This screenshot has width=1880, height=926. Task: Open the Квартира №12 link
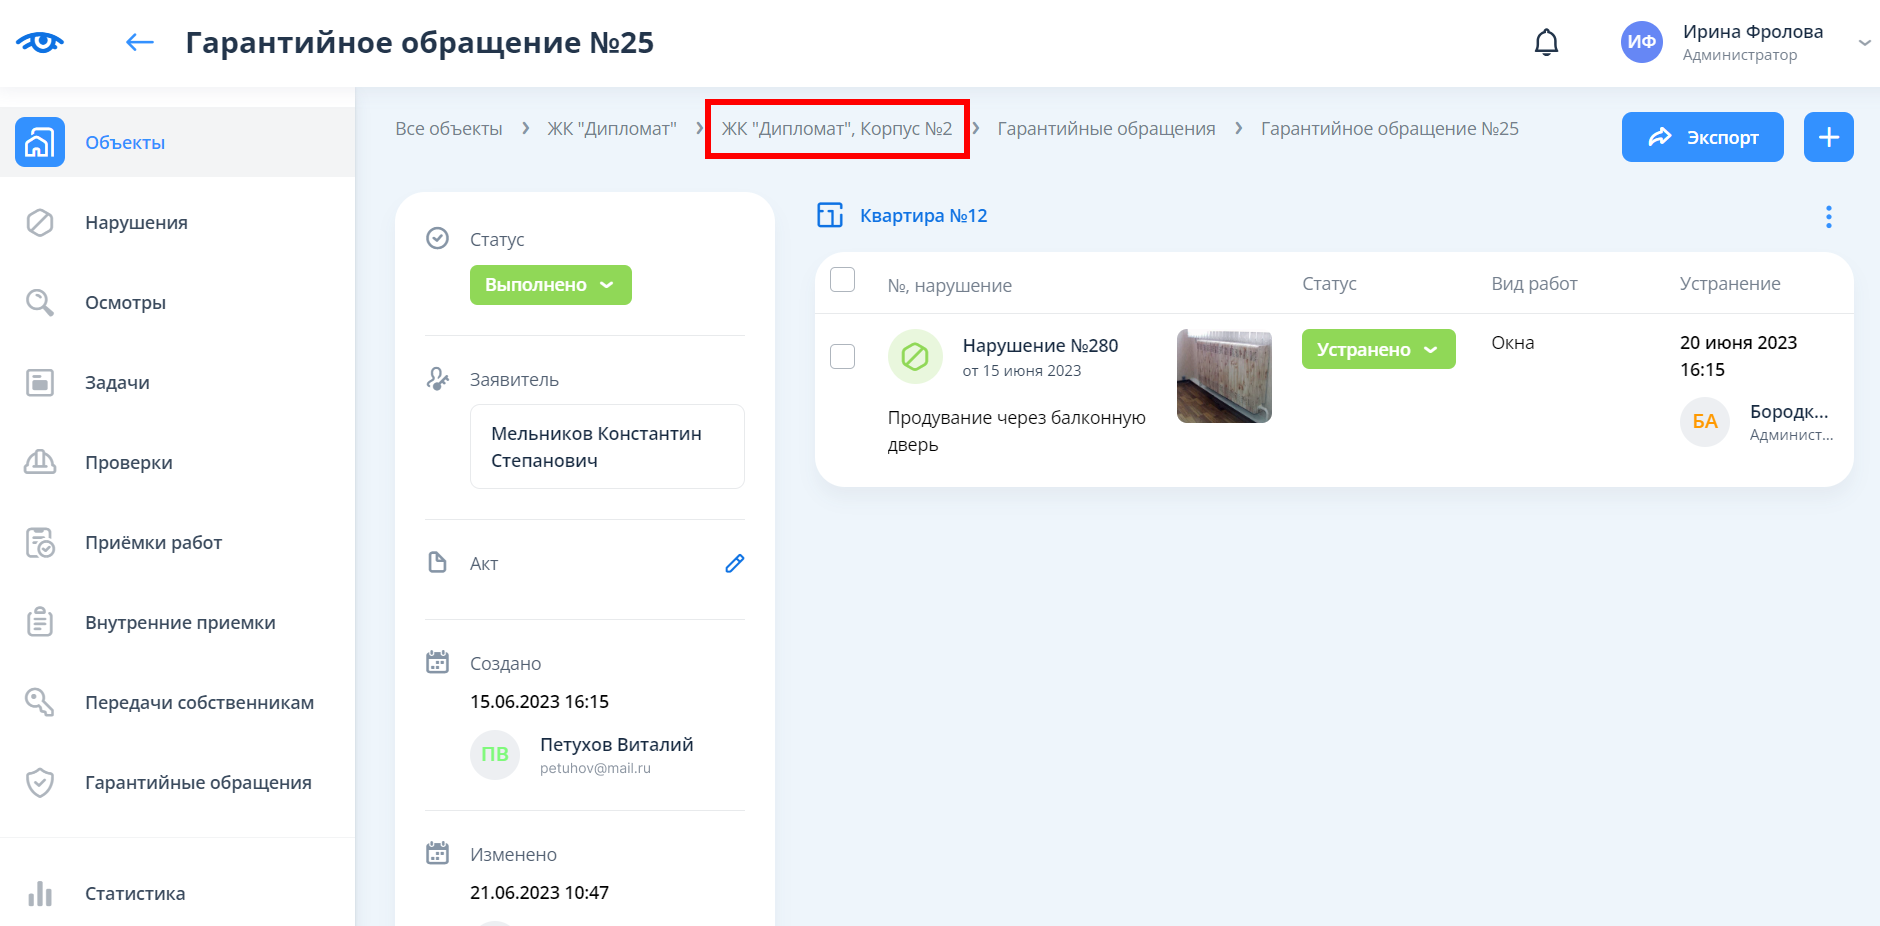(923, 216)
